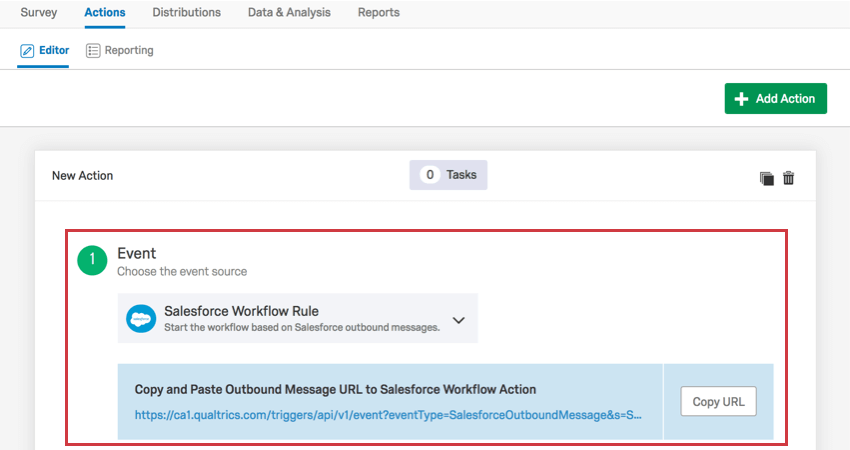Click the 0 Tasks badge
This screenshot has height=450, width=850.
point(448,175)
